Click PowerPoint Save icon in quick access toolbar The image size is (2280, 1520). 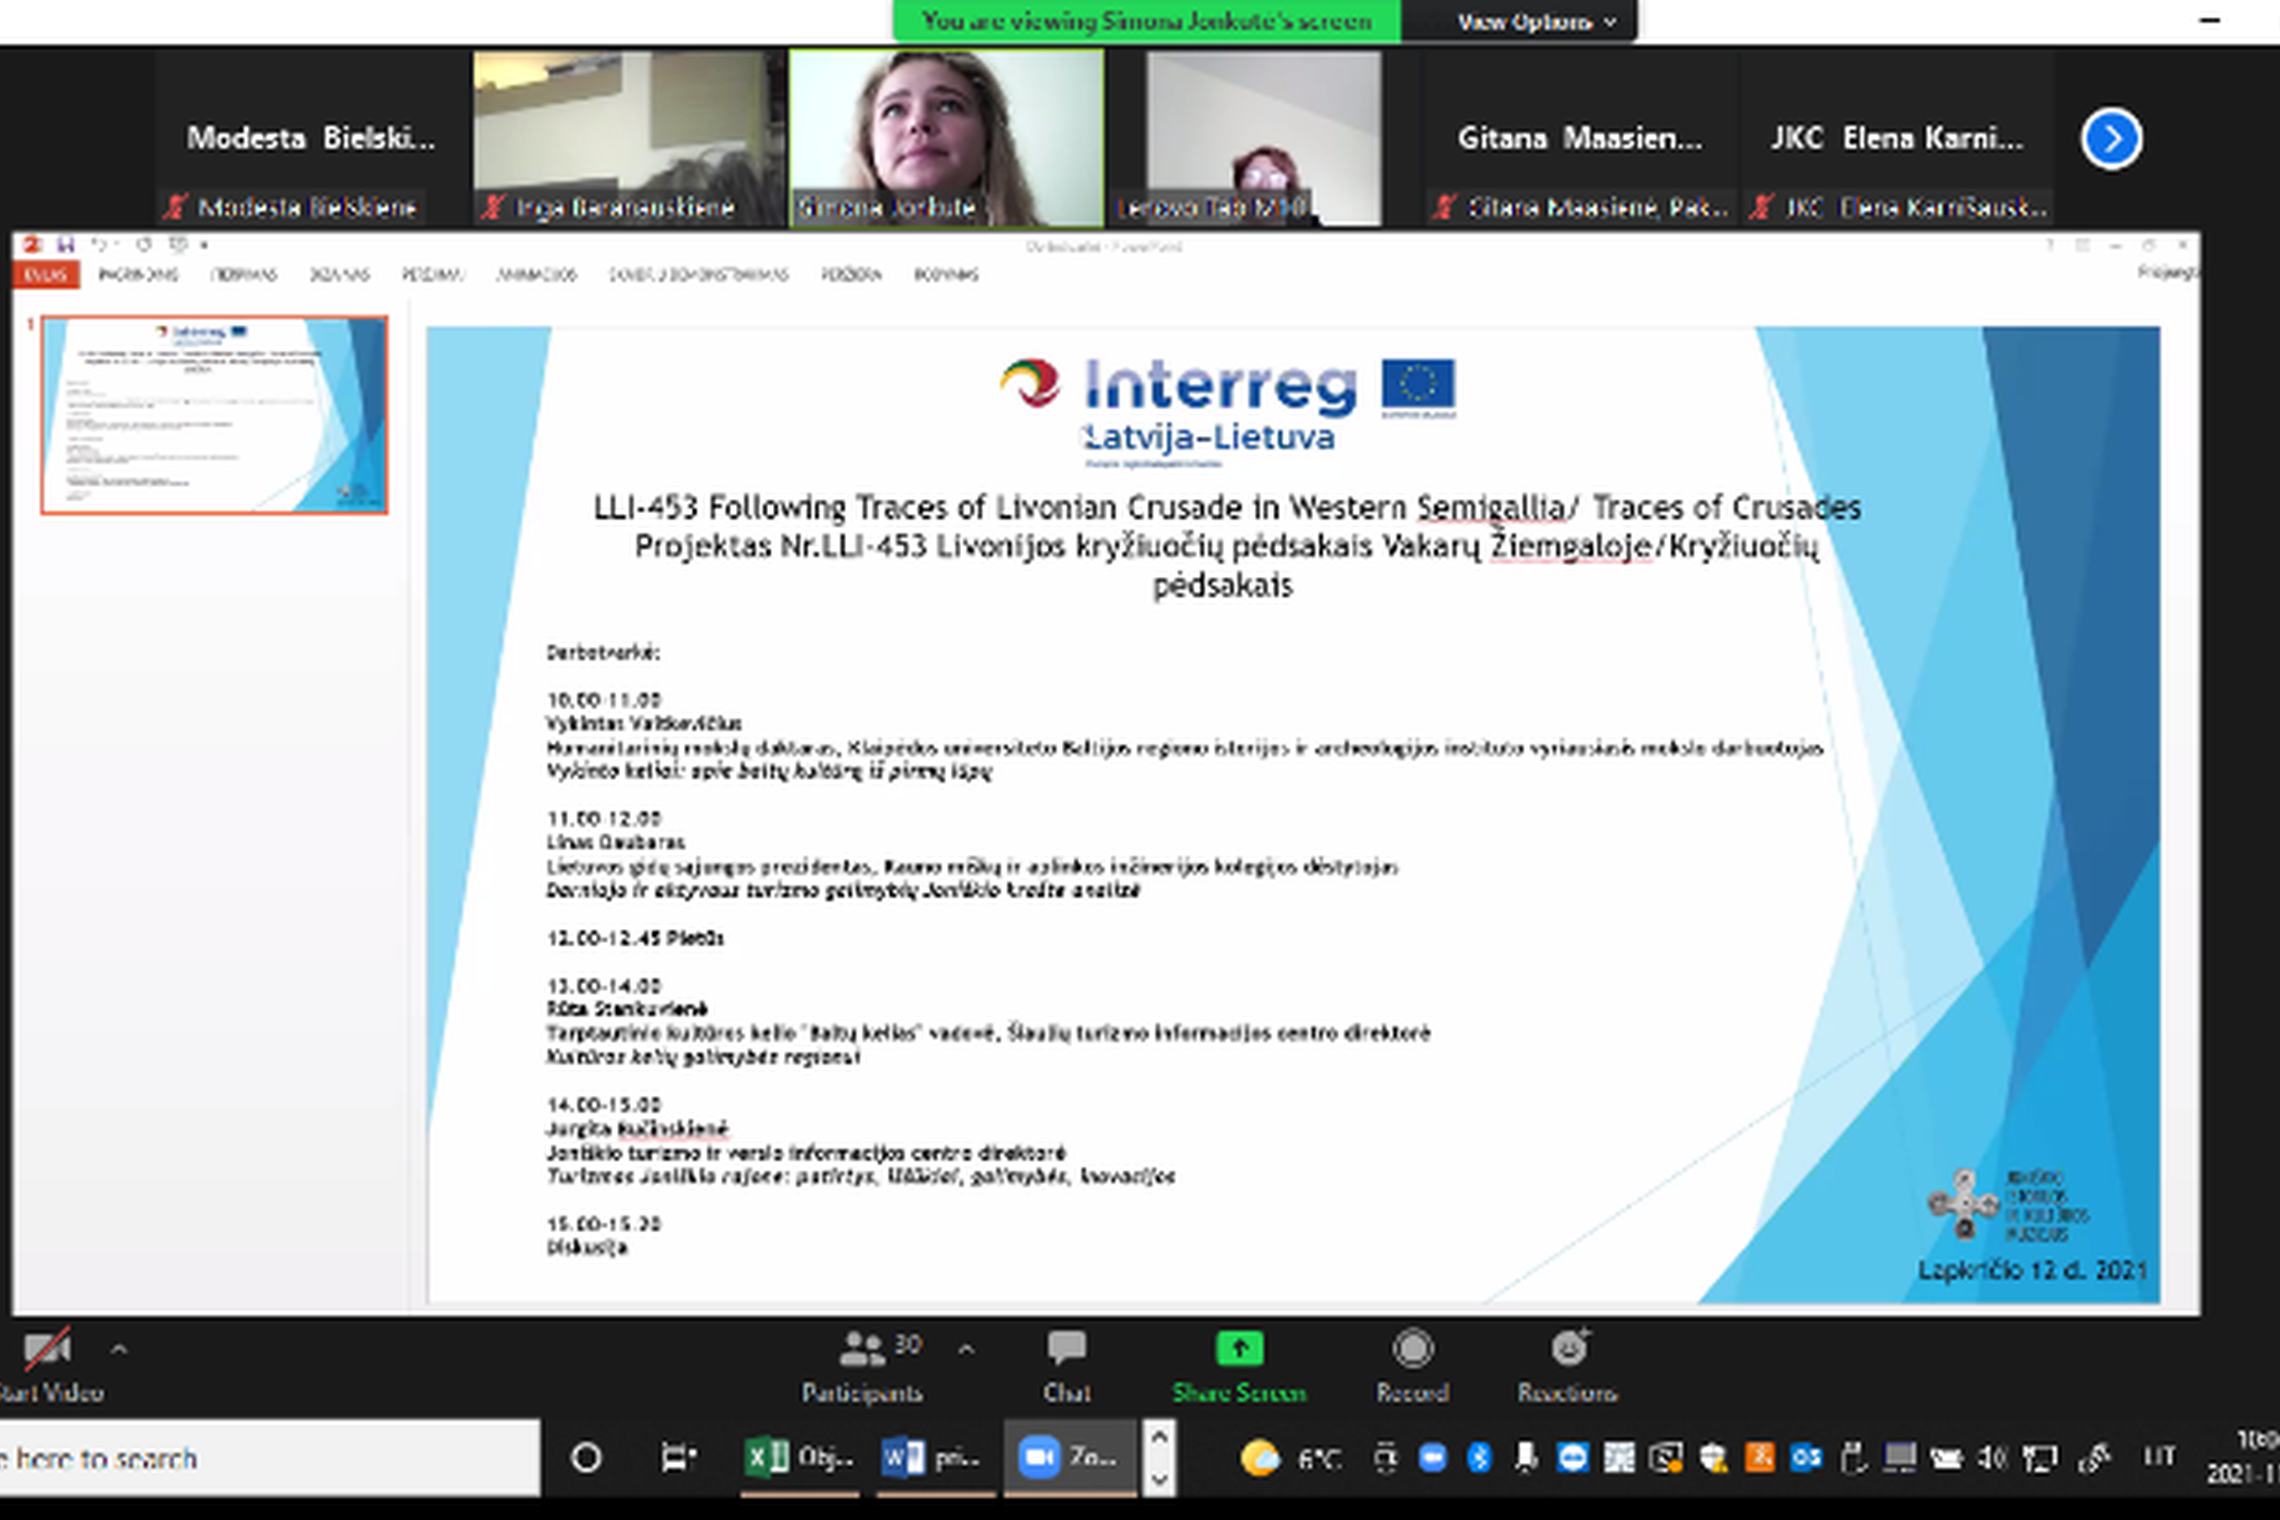pos(66,244)
